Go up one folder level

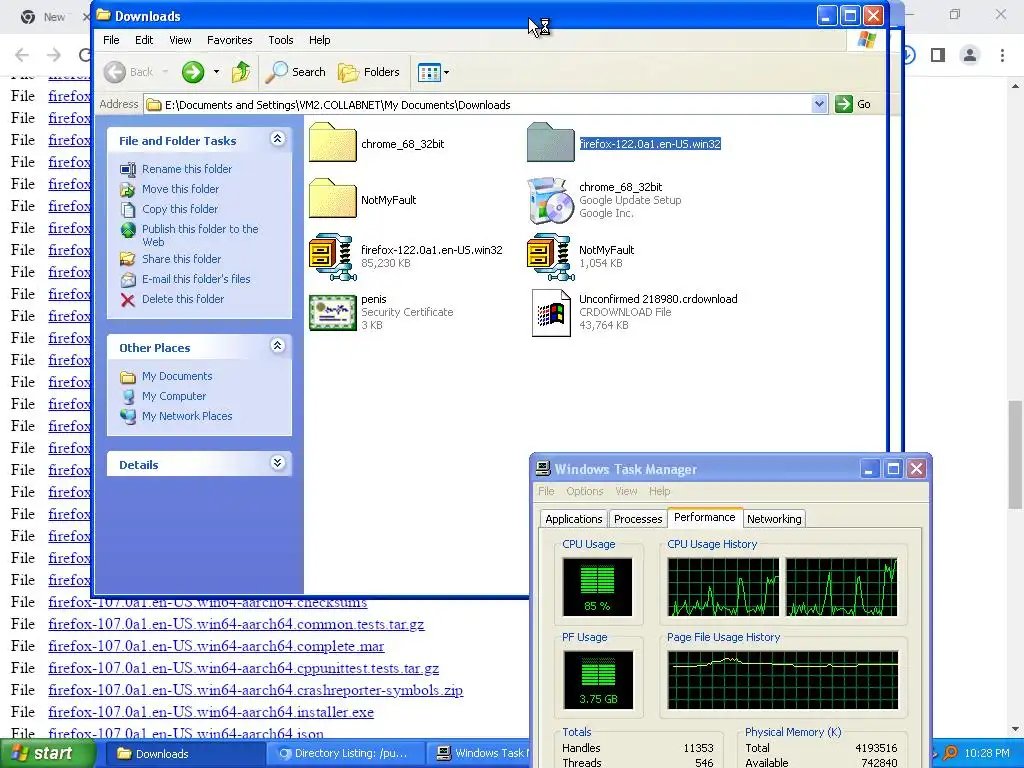[x=241, y=72]
